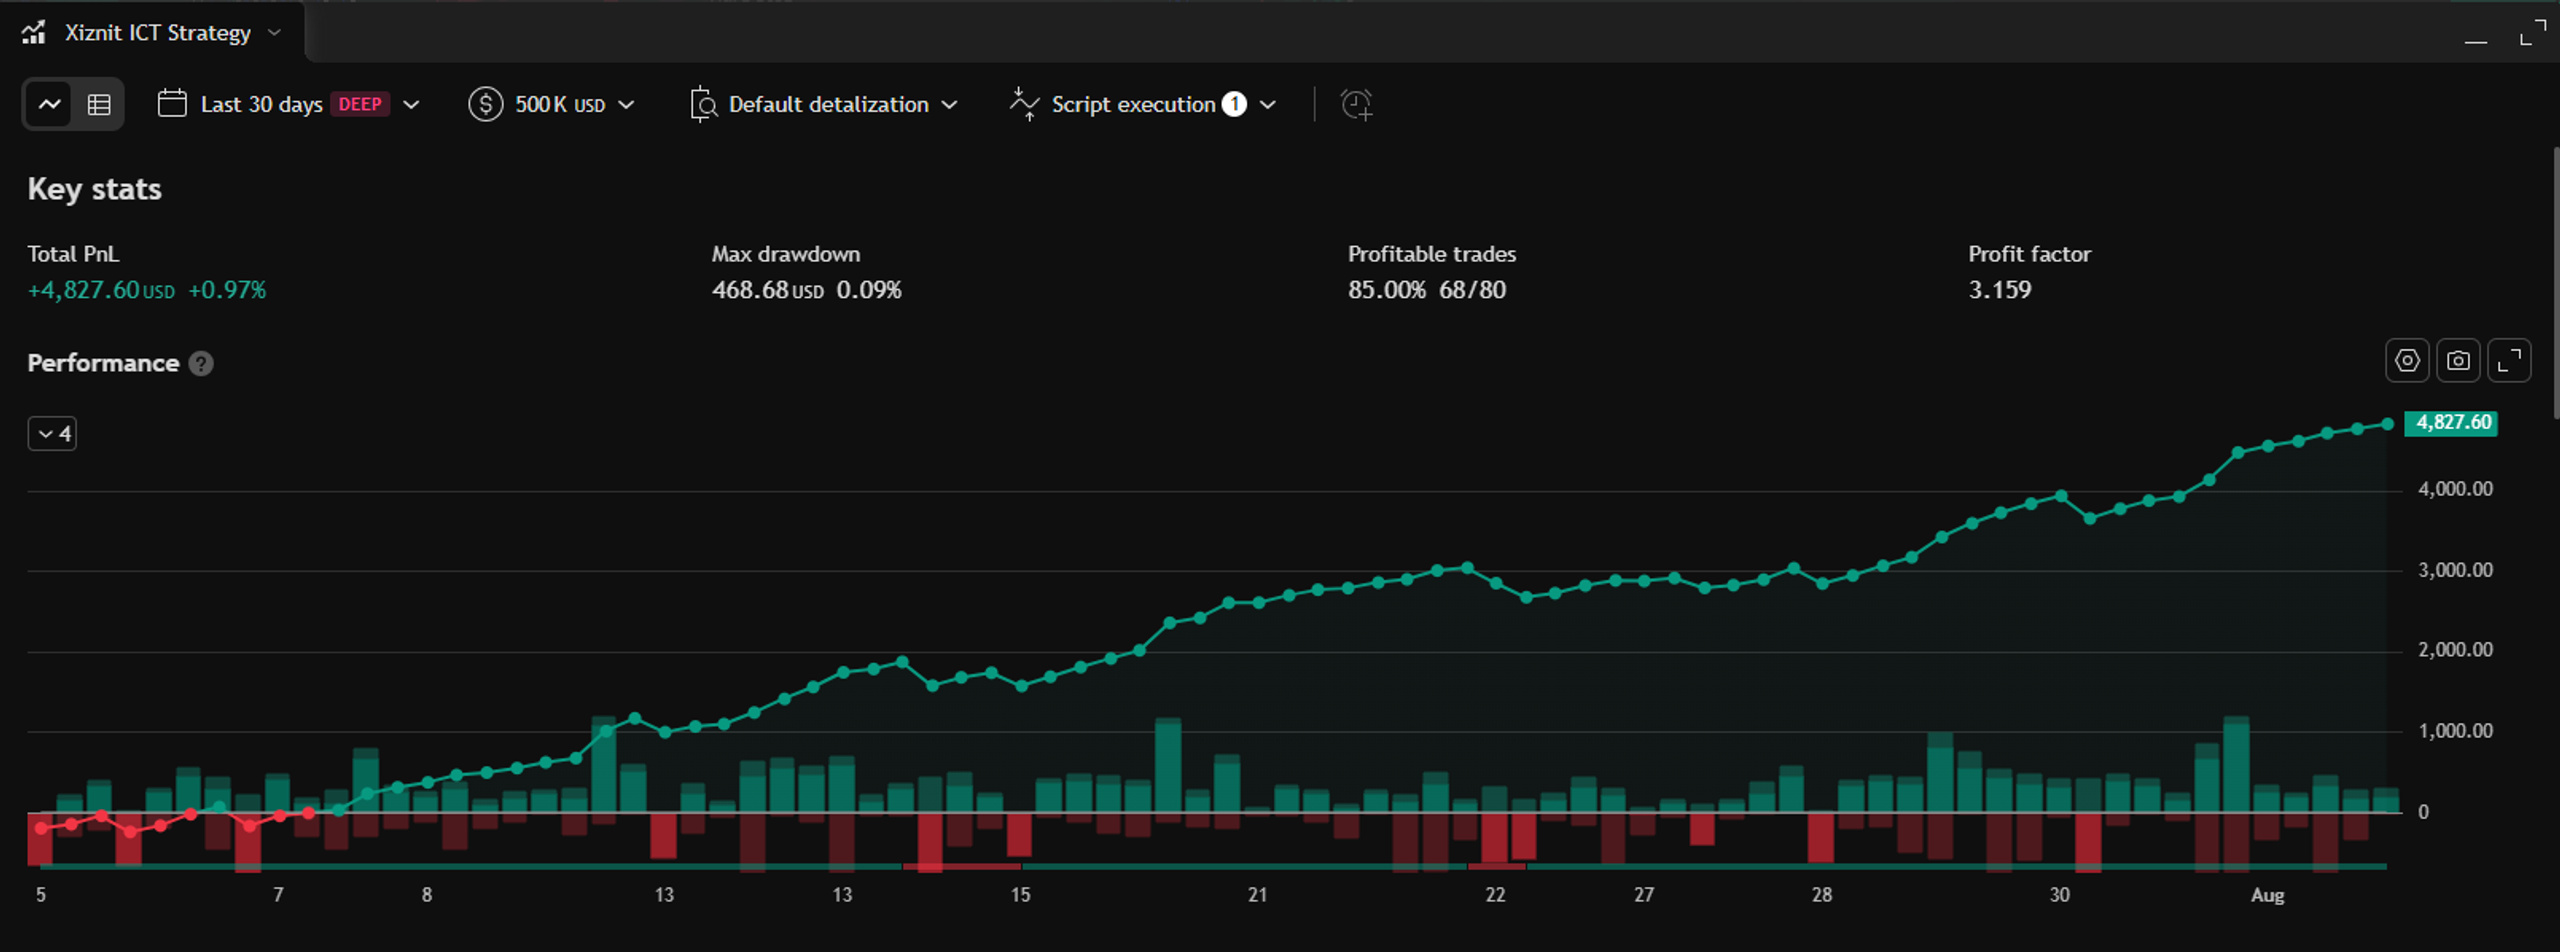Click the Script execution chart icon

click(1024, 104)
